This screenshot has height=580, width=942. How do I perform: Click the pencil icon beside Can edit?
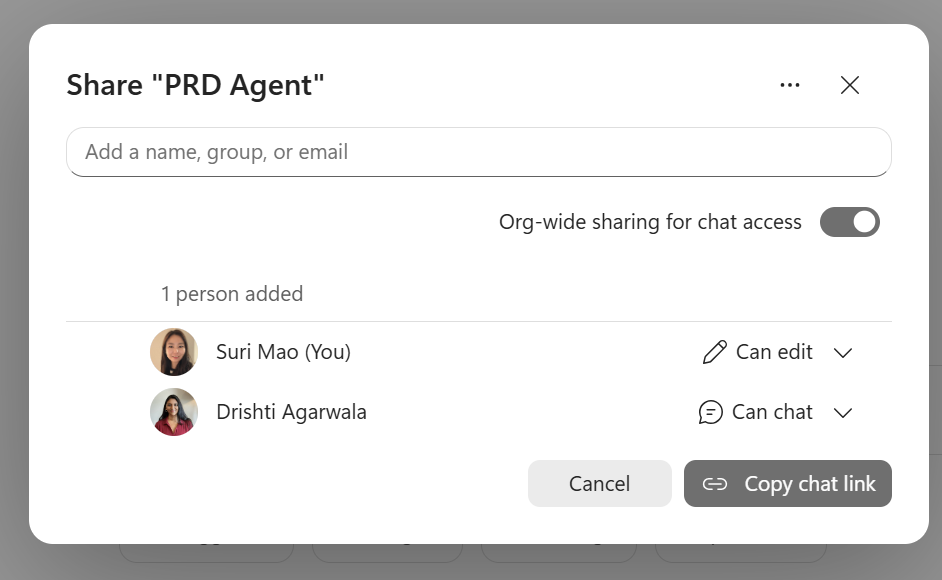pyautogui.click(x=714, y=352)
